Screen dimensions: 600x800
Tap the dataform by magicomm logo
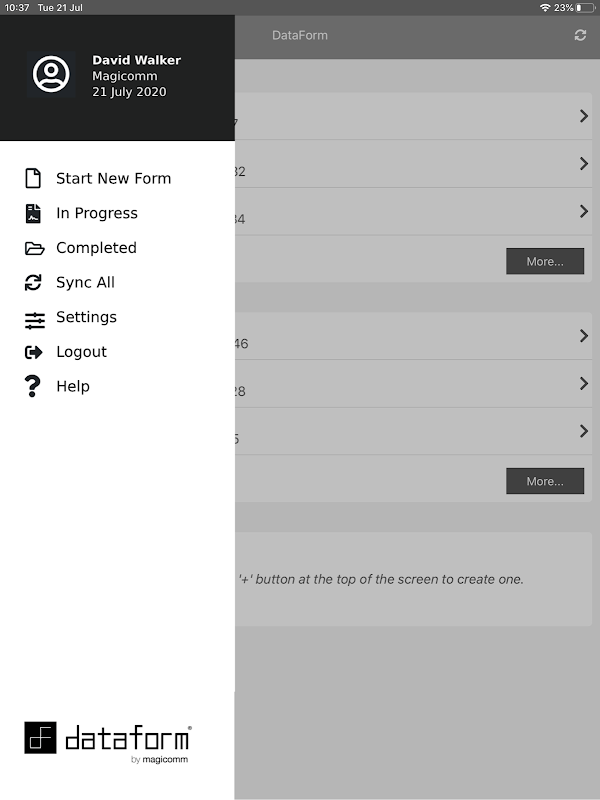pos(107,742)
